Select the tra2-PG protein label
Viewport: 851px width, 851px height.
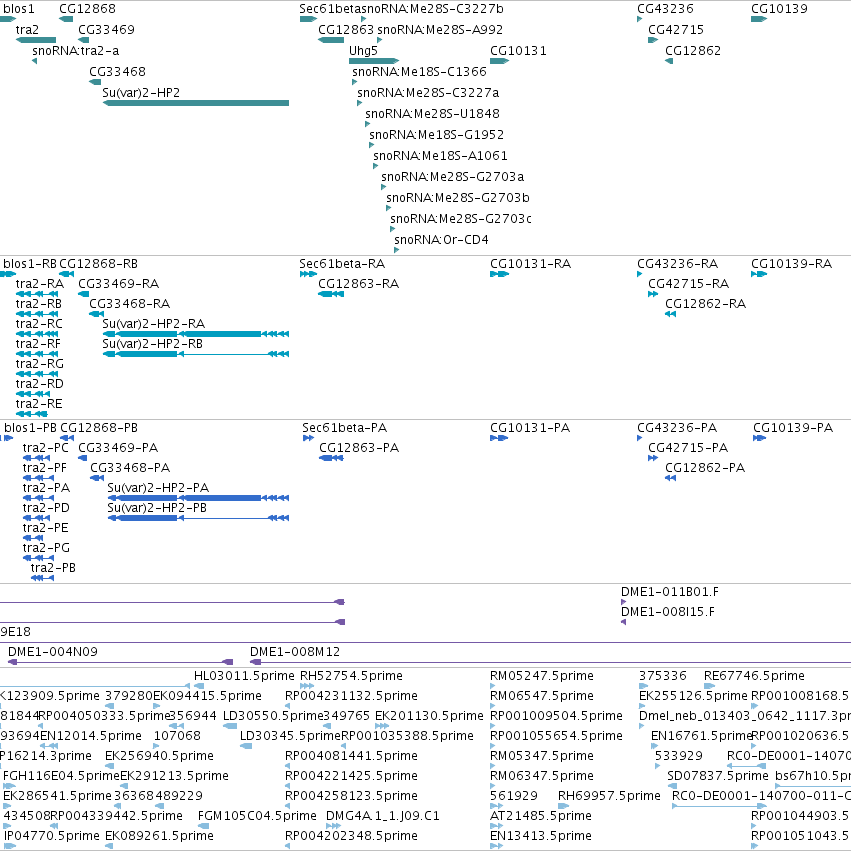(46, 548)
